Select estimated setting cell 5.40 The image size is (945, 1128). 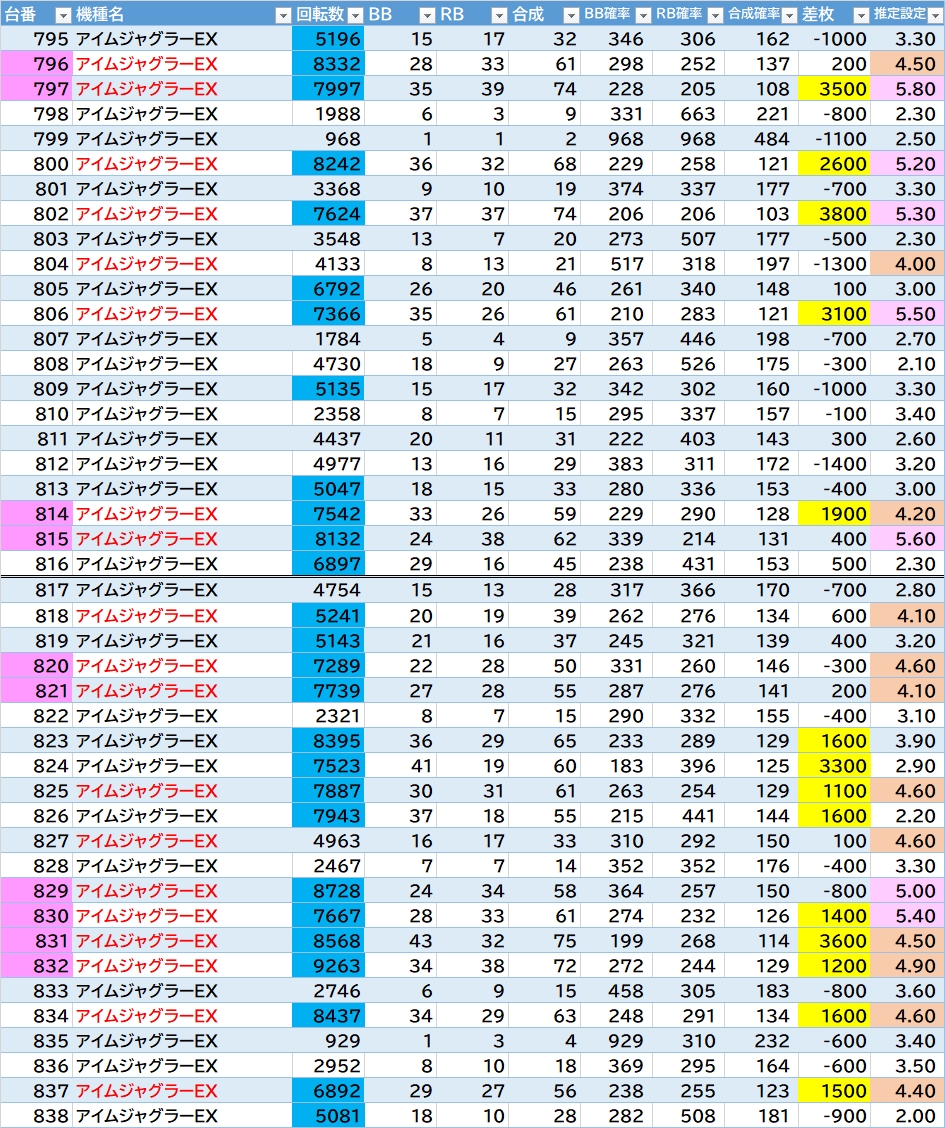[907, 916]
